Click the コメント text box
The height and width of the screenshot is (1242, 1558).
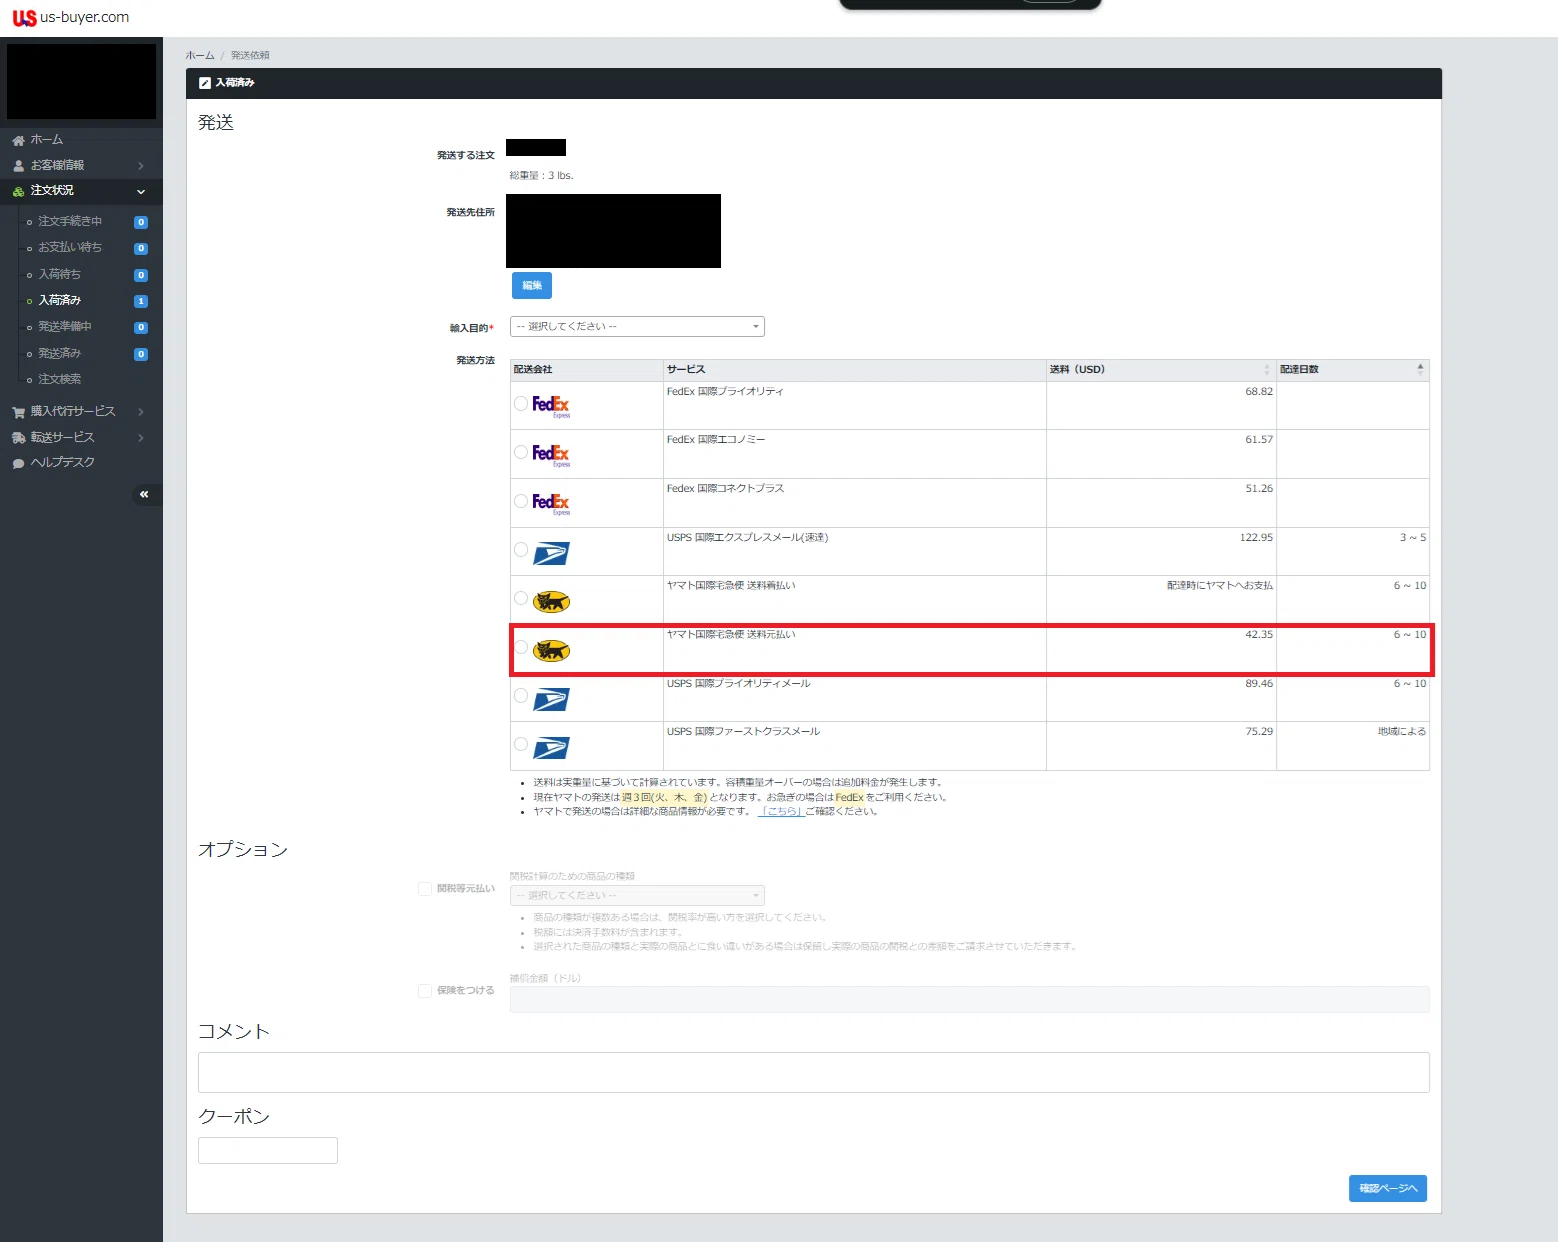(x=814, y=1072)
